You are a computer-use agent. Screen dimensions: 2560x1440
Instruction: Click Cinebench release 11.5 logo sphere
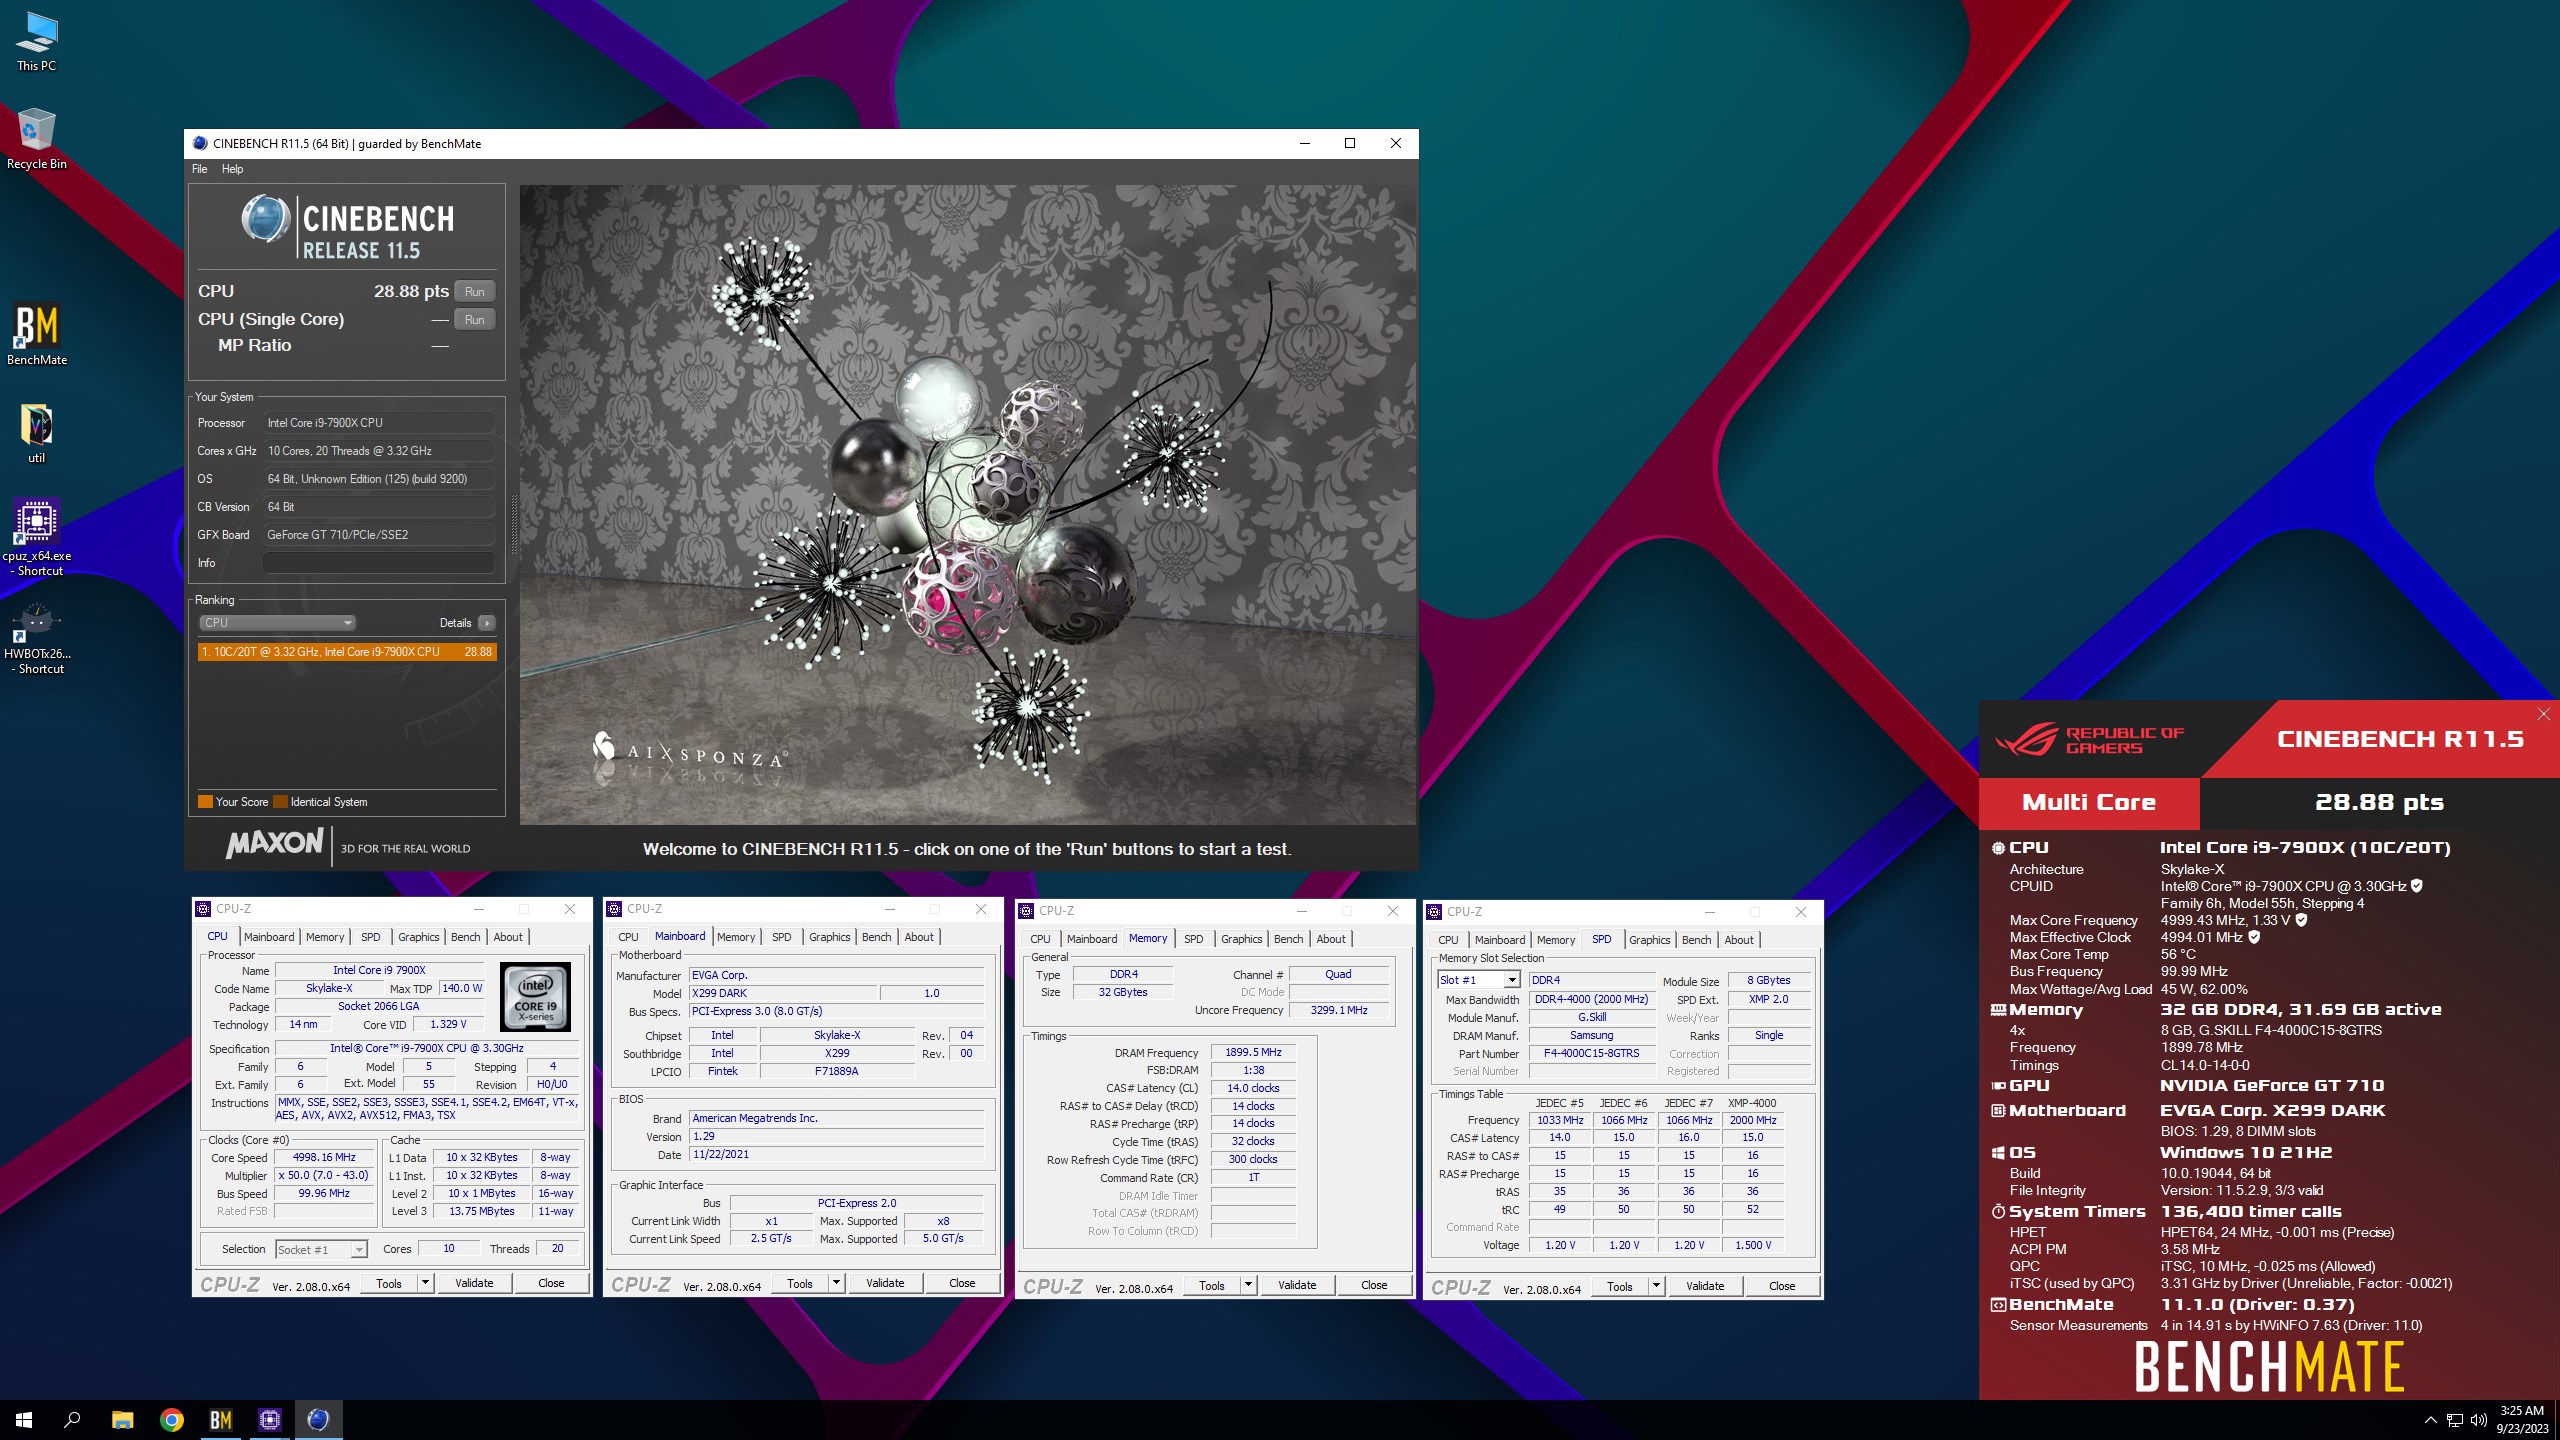coord(266,219)
